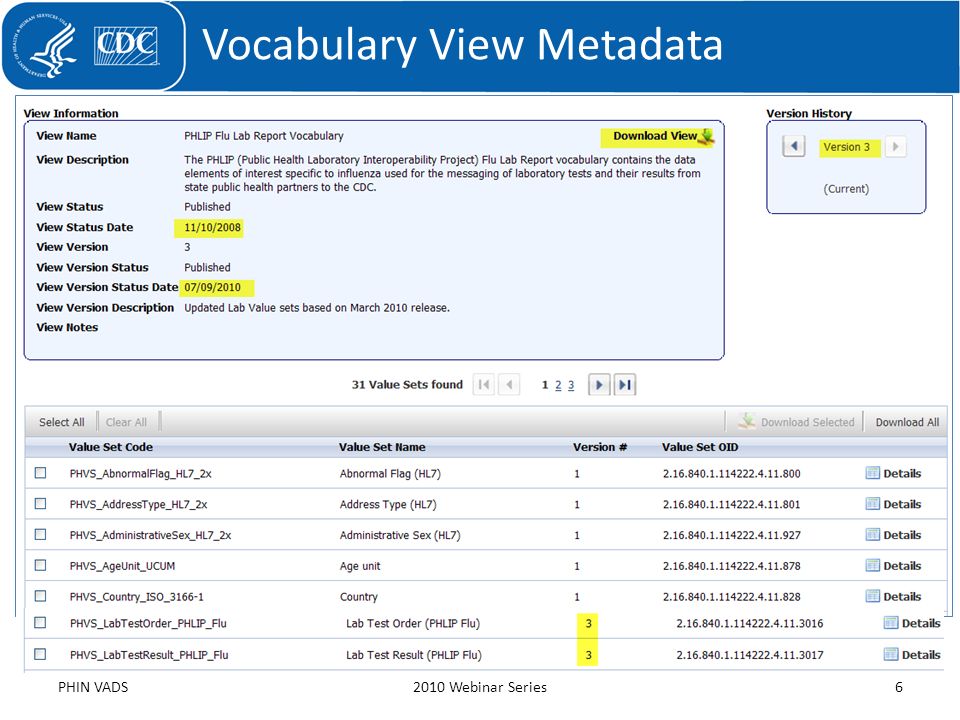The width and height of the screenshot is (960, 720).
Task: Check the PHVS_AddressType_HL7_2x row checkbox
Action: coord(40,503)
